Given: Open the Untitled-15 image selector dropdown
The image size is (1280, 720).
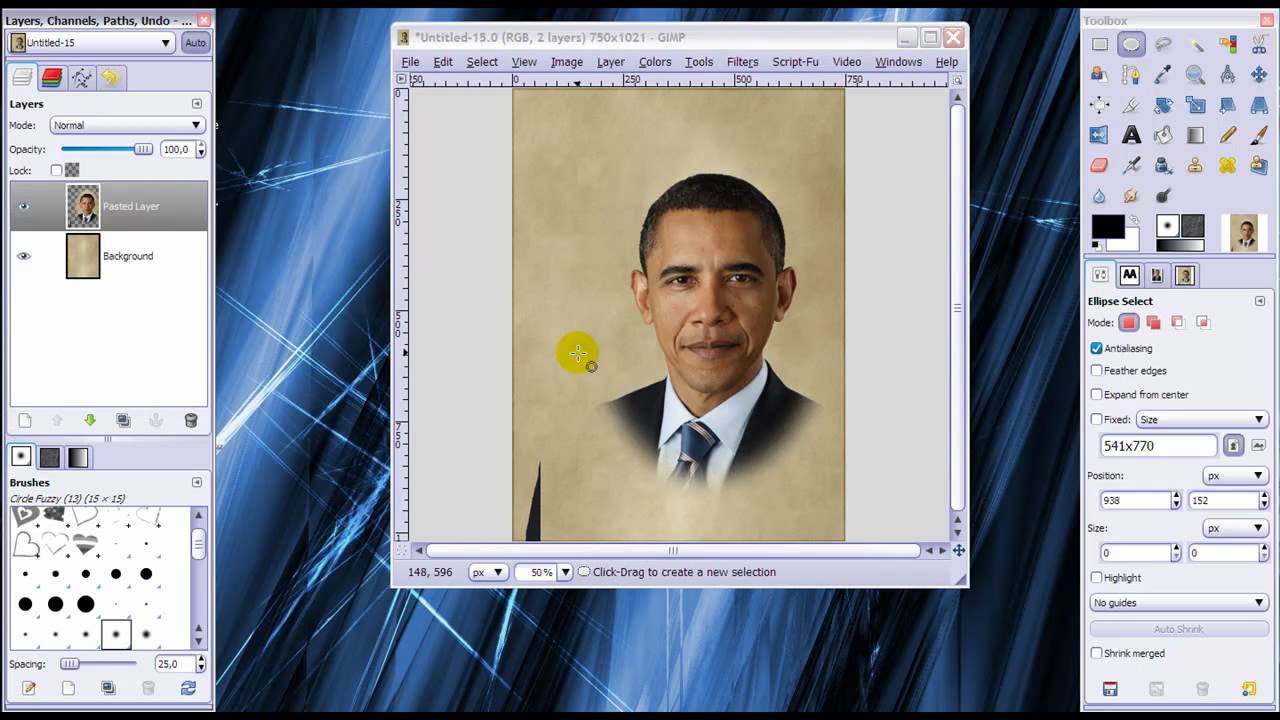Looking at the screenshot, I should tap(91, 43).
